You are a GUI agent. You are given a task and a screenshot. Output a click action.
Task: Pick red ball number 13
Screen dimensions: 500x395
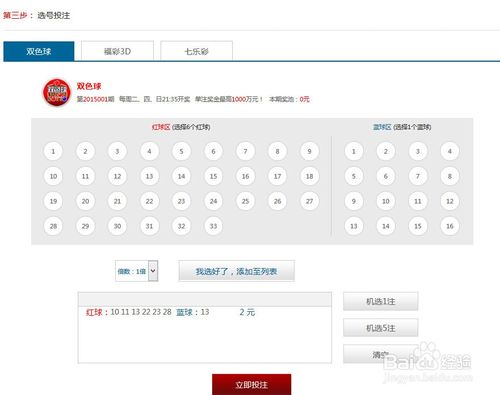(x=149, y=176)
